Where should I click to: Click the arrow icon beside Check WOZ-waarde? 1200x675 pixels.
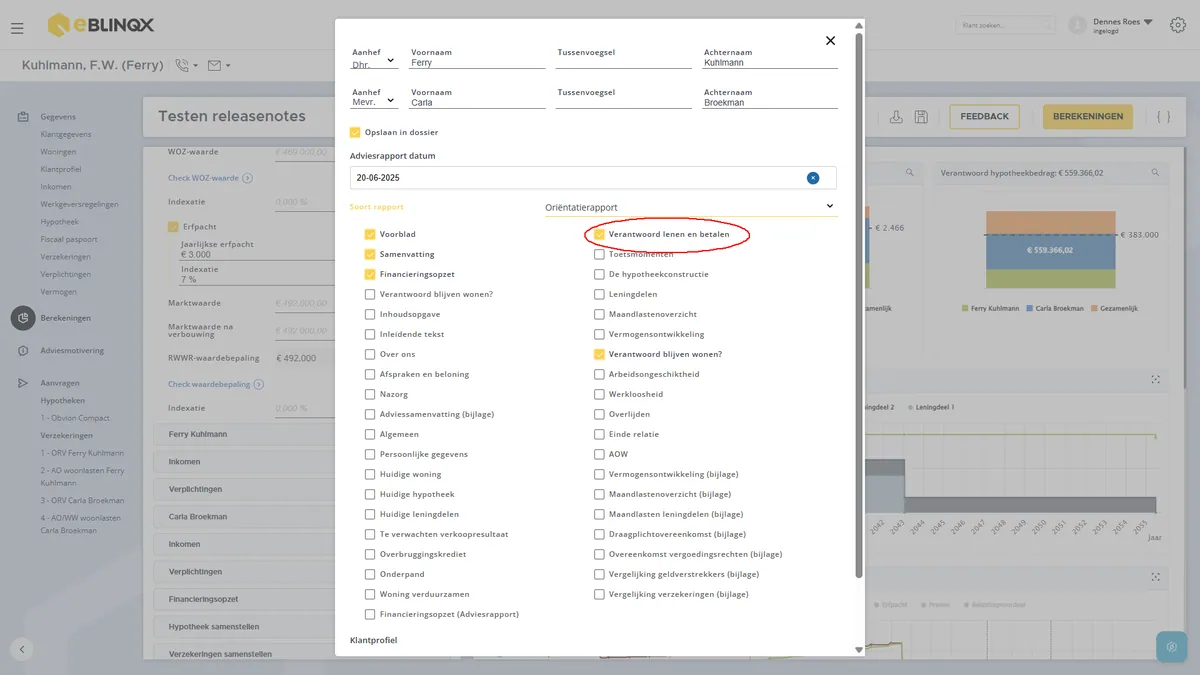tap(247, 178)
